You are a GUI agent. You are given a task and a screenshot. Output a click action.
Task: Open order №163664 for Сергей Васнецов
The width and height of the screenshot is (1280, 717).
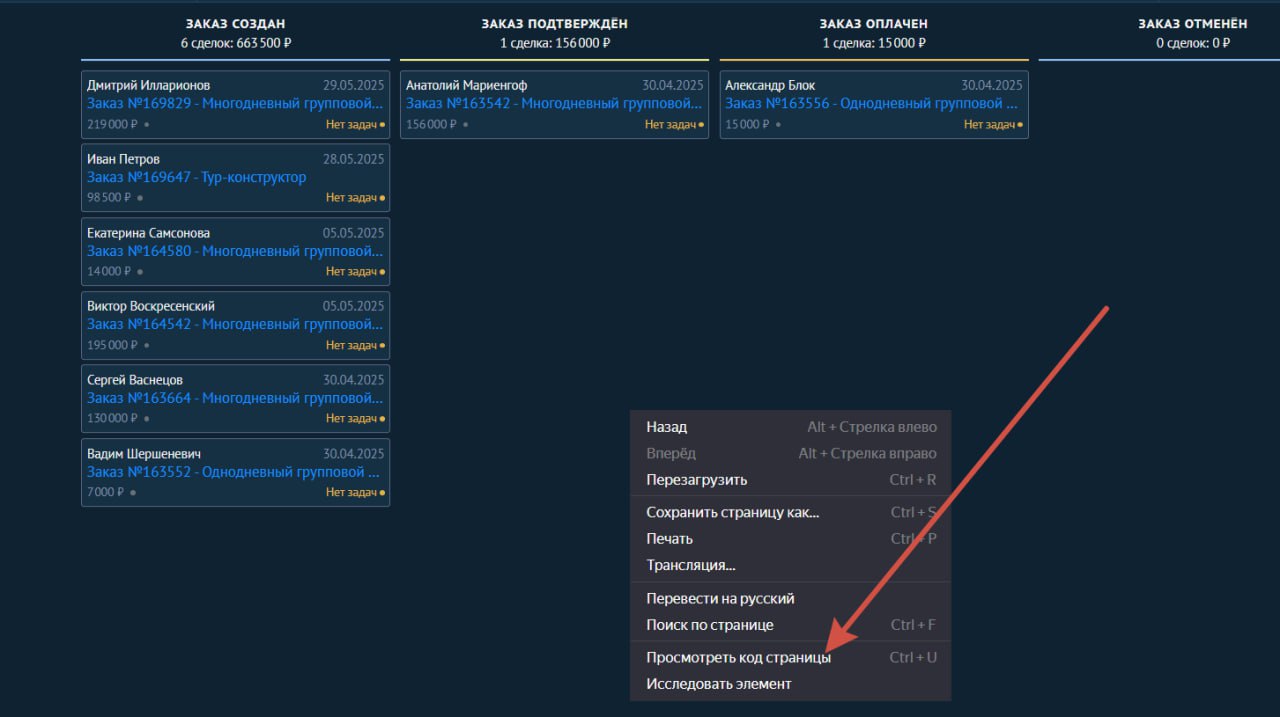click(x=235, y=398)
